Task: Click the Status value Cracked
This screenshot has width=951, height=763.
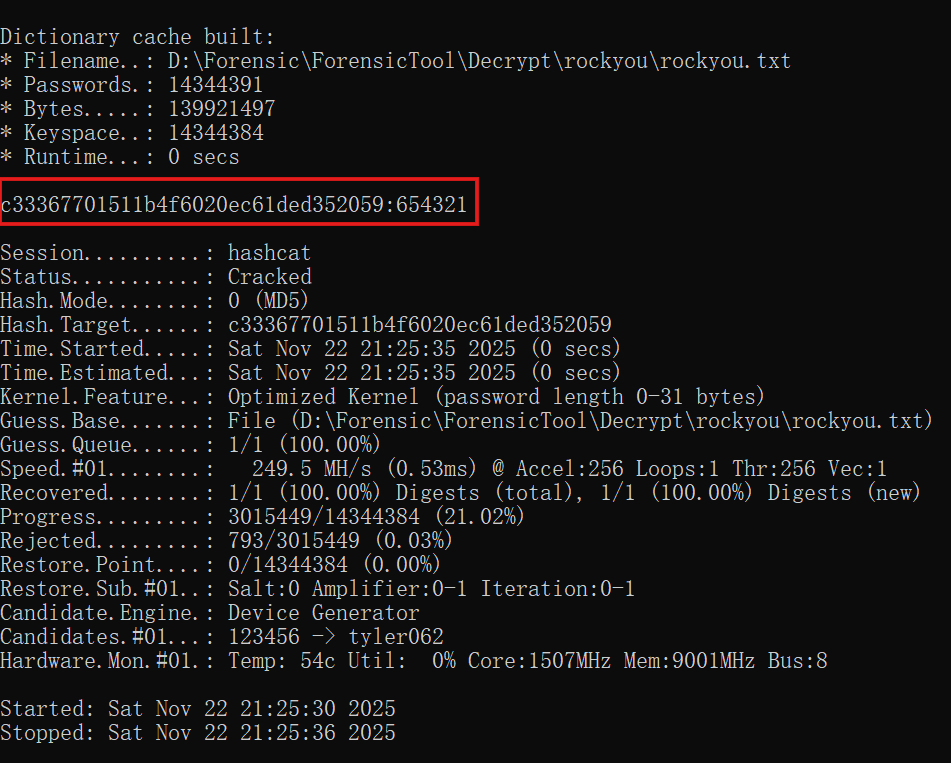Action: coord(269,277)
